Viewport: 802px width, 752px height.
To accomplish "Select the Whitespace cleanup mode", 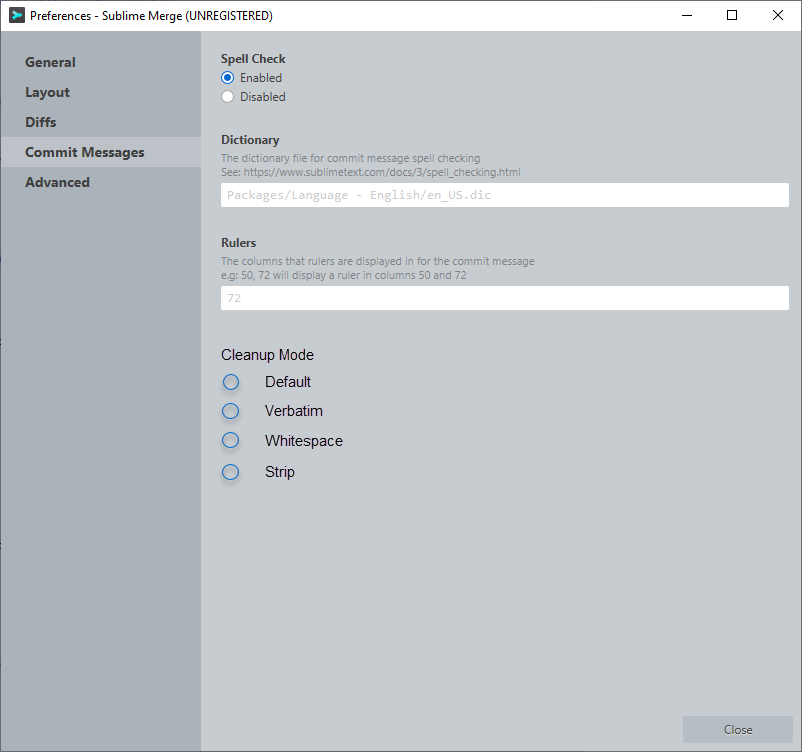I will pyautogui.click(x=231, y=440).
